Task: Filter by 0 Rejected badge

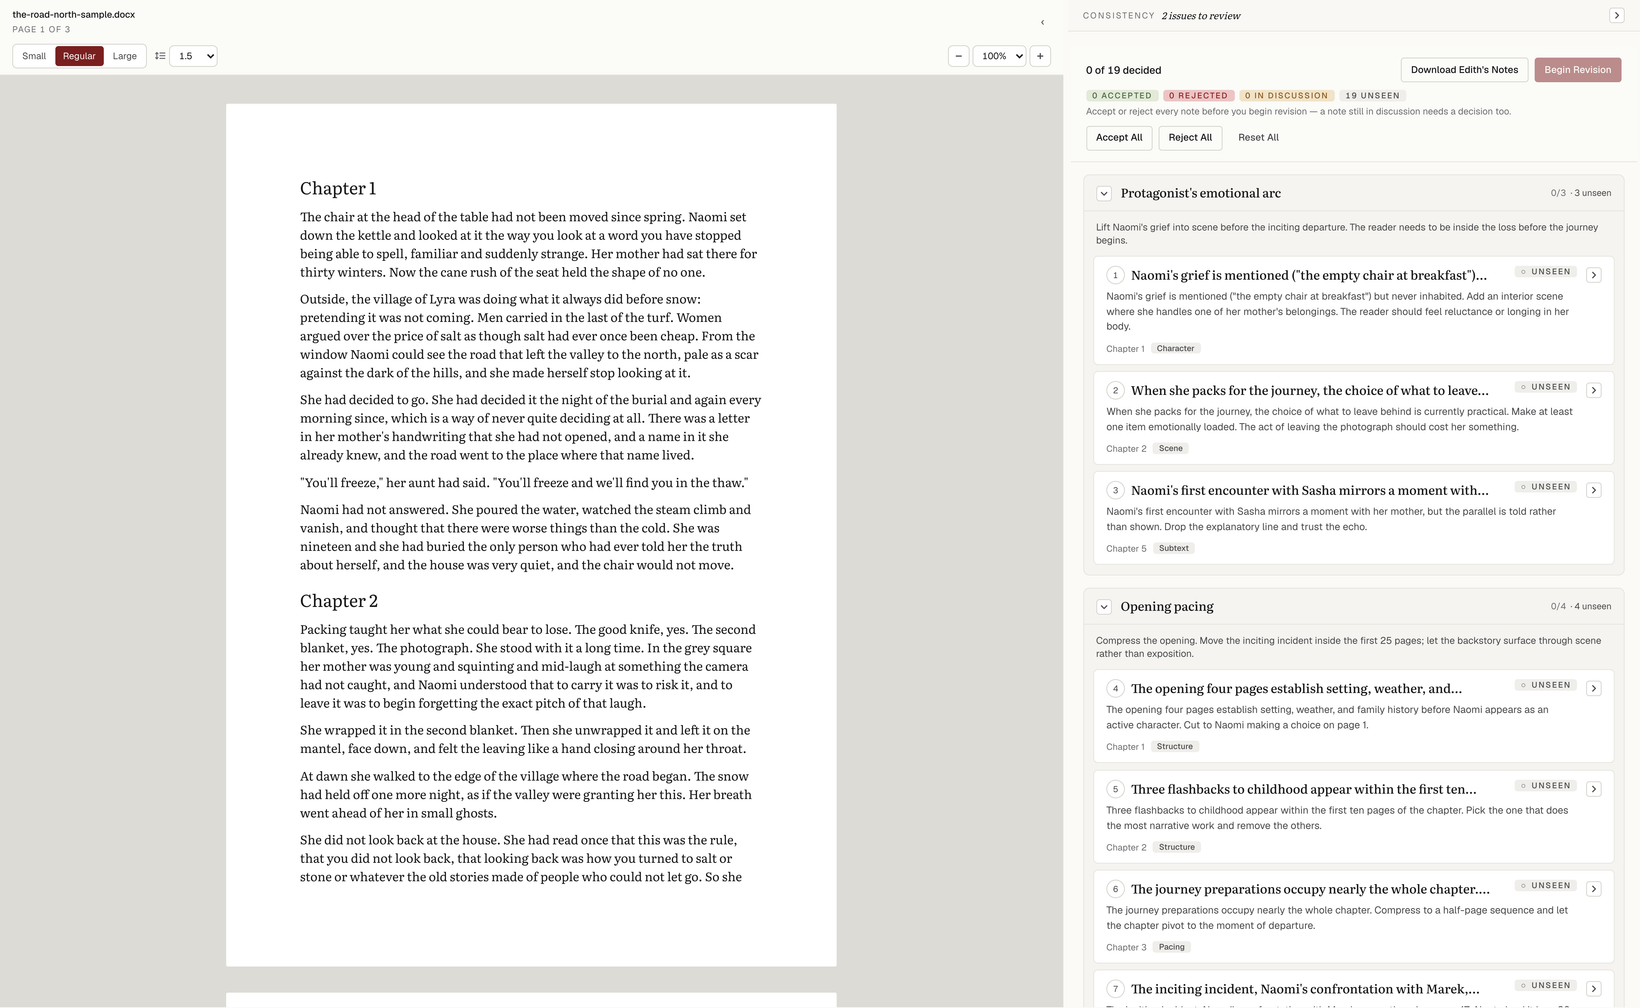Action: tap(1198, 96)
